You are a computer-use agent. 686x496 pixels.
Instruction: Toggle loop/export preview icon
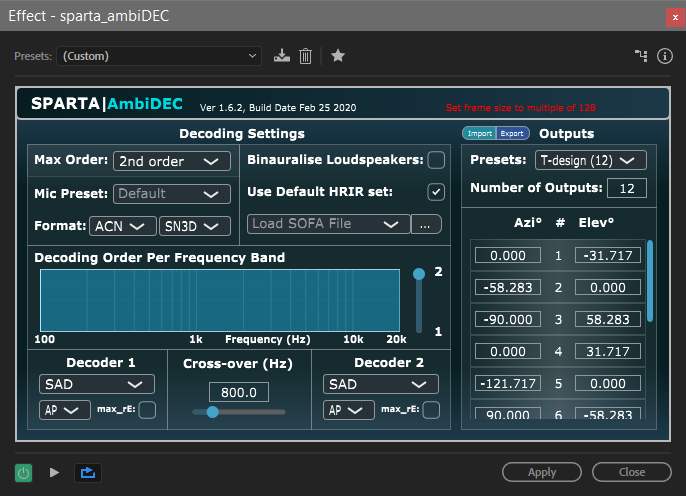[x=88, y=473]
